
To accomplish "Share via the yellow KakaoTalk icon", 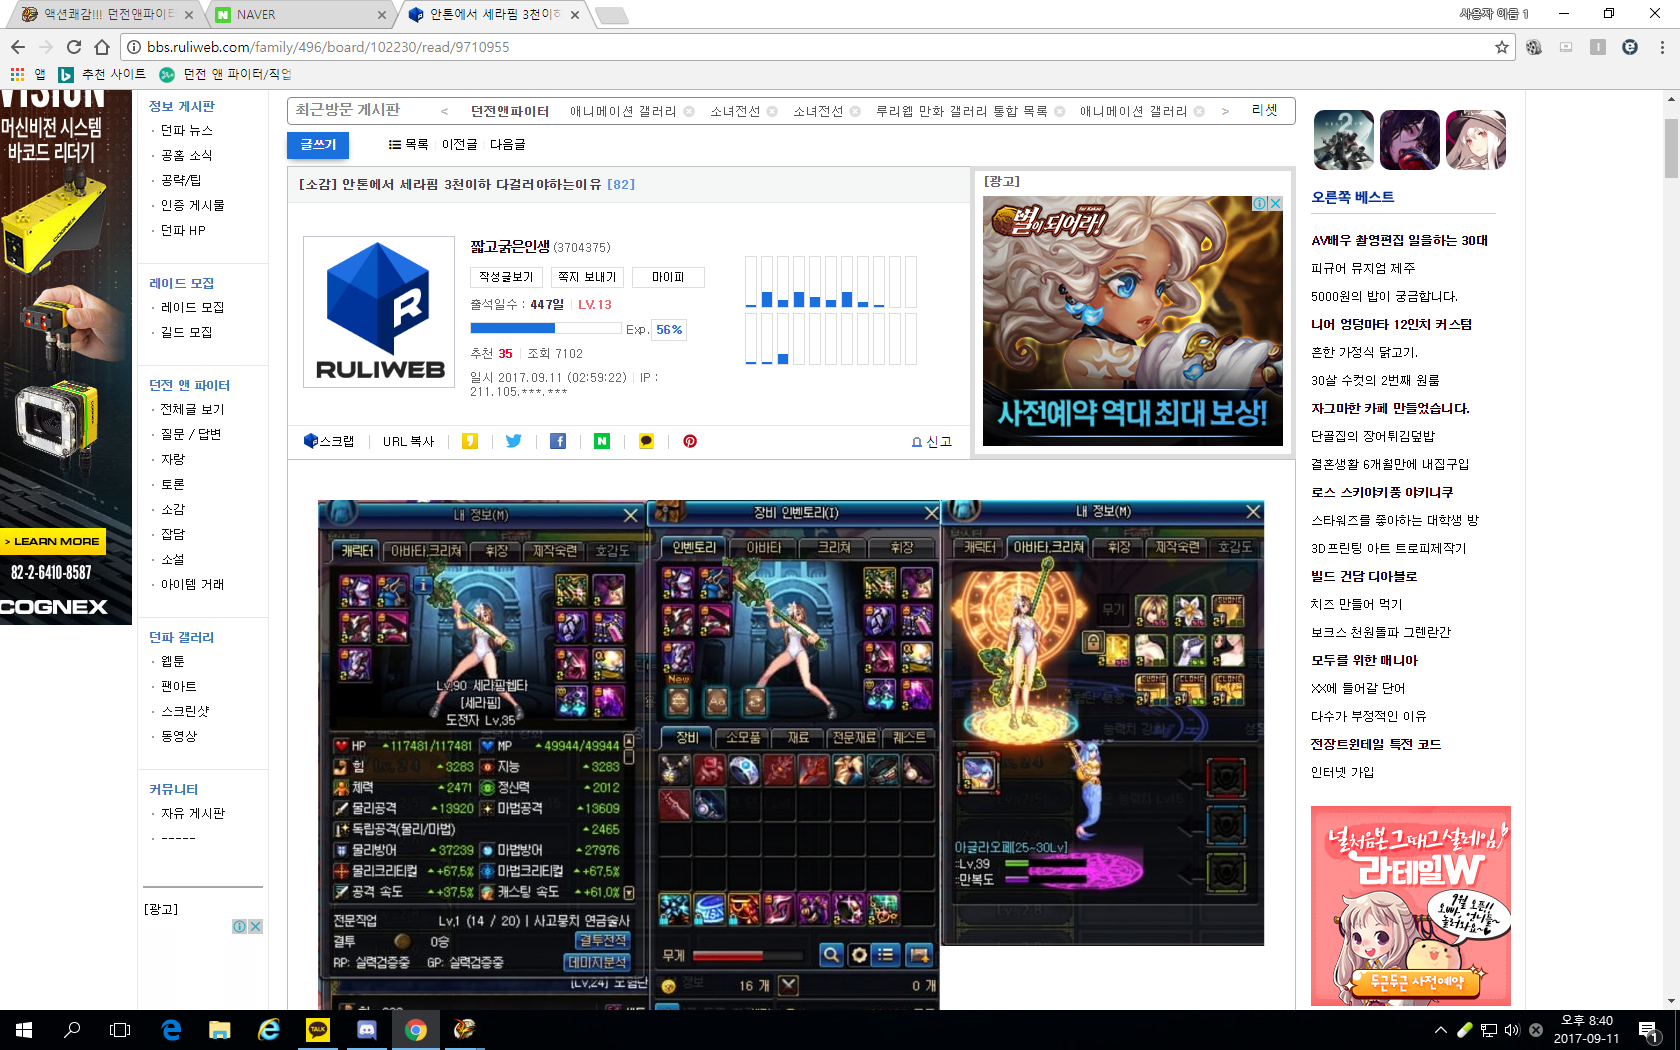I will pyautogui.click(x=646, y=441).
